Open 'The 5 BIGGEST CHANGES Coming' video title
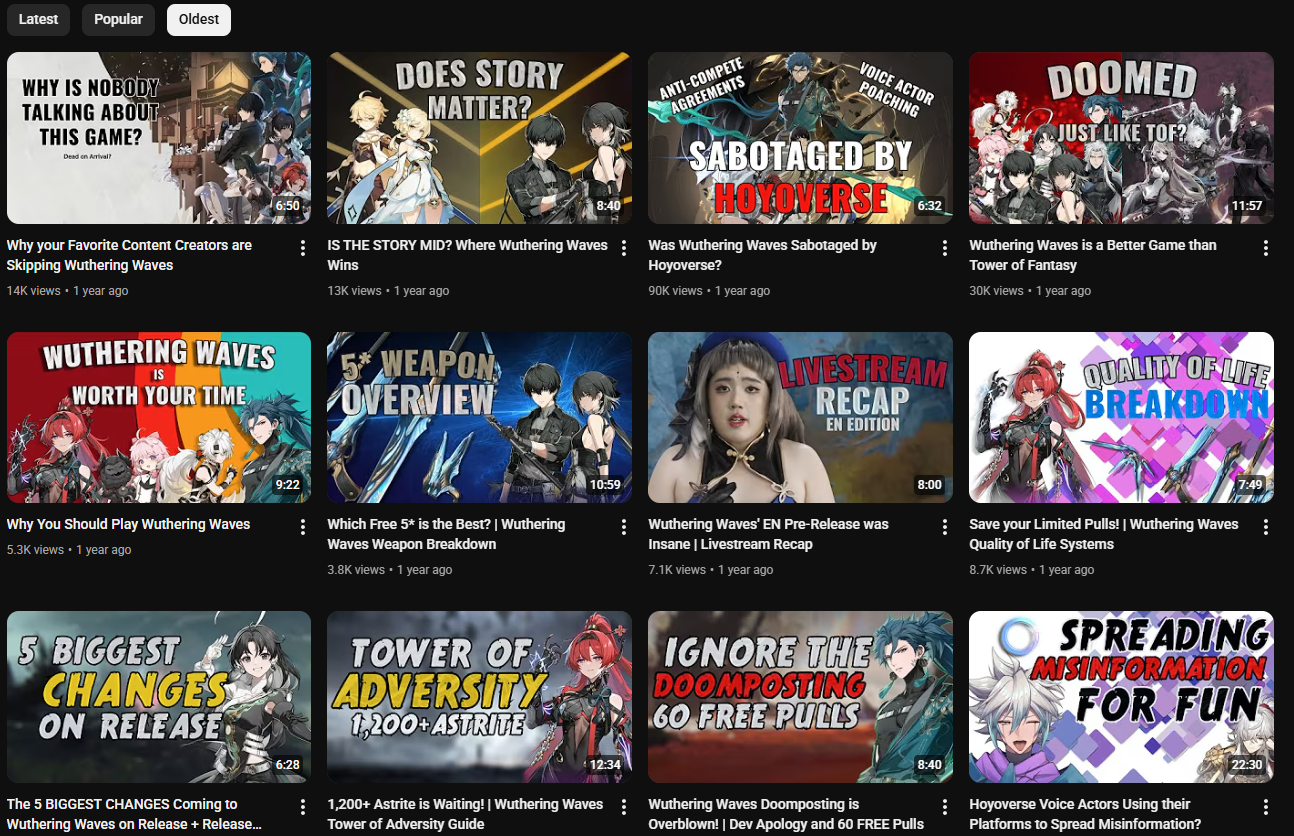 click(134, 814)
